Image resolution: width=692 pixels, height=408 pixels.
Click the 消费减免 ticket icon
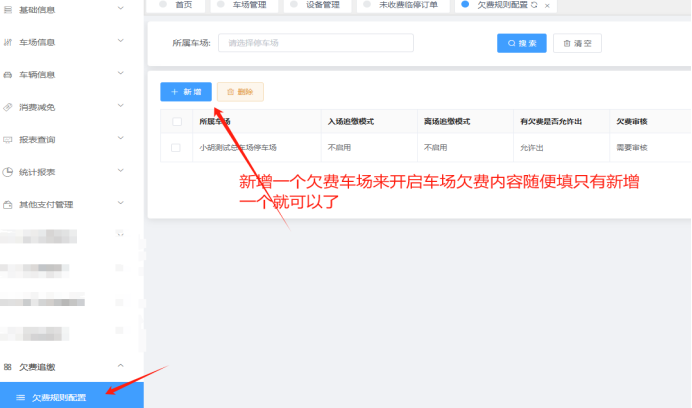point(8,107)
